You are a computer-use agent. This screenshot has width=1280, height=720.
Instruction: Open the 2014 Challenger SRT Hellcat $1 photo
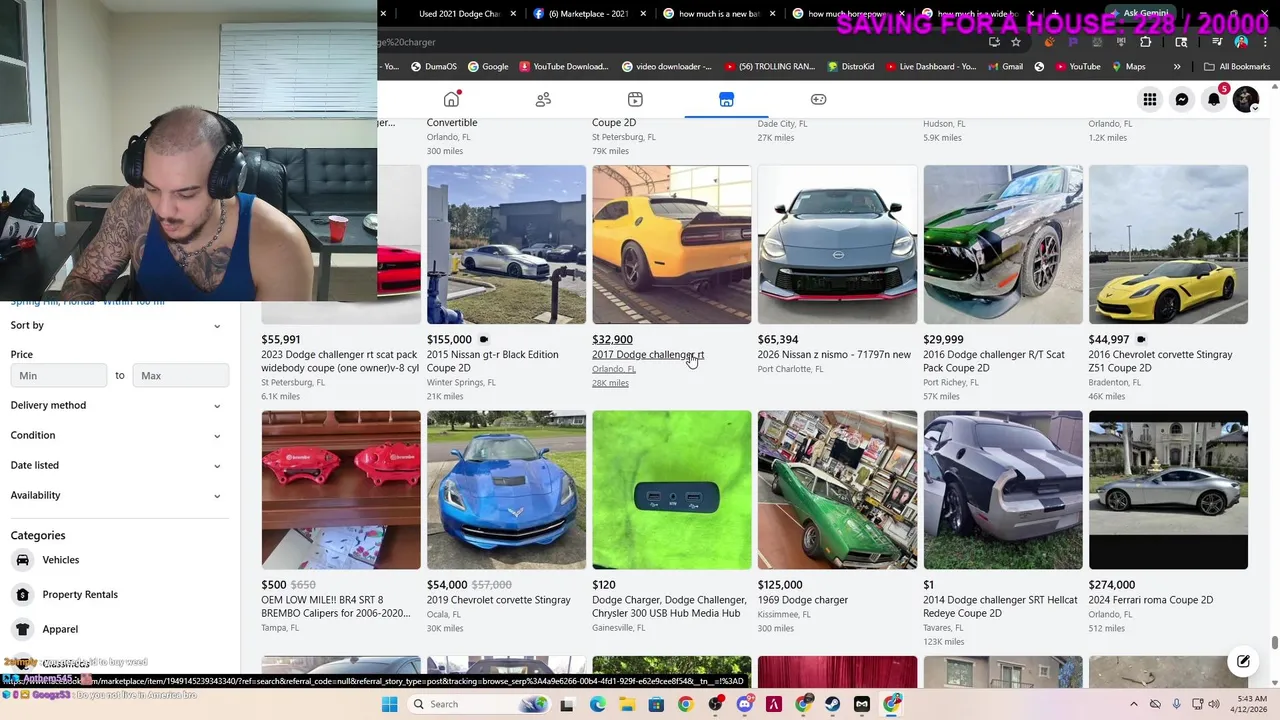(1003, 490)
